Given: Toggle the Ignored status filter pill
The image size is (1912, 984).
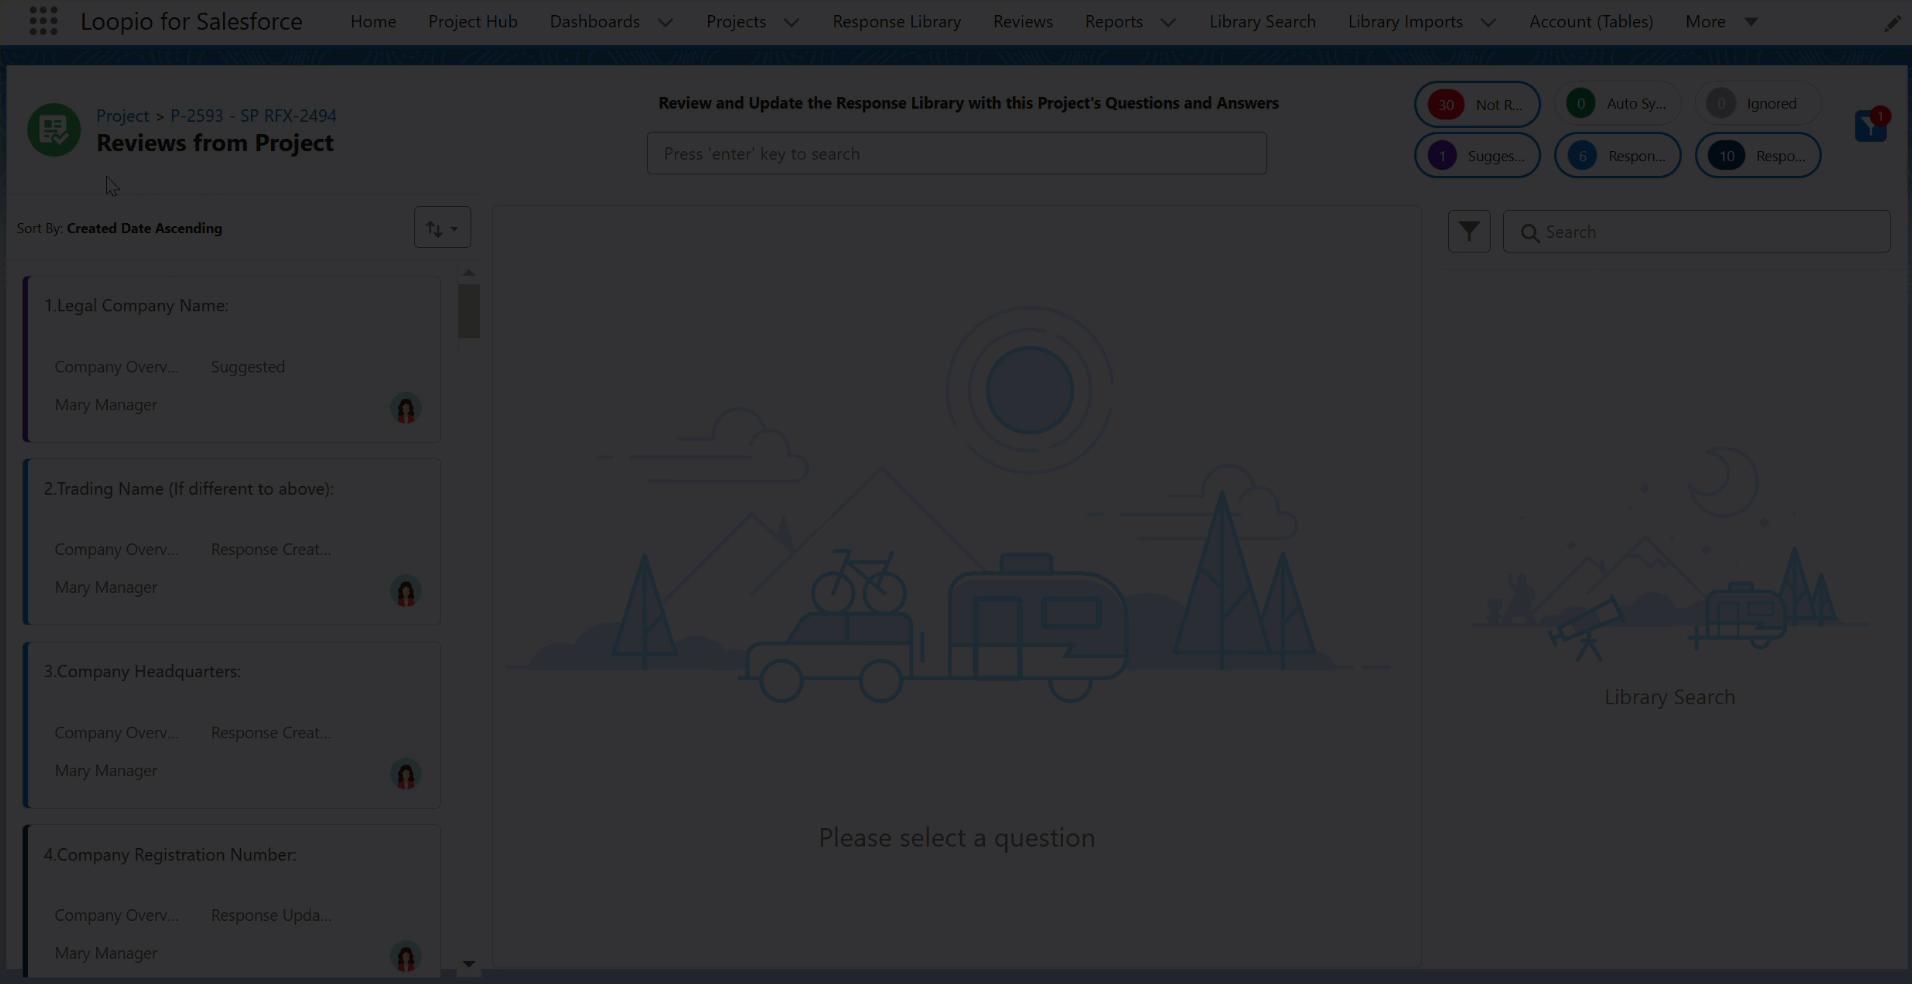Looking at the screenshot, I should click(x=1758, y=104).
